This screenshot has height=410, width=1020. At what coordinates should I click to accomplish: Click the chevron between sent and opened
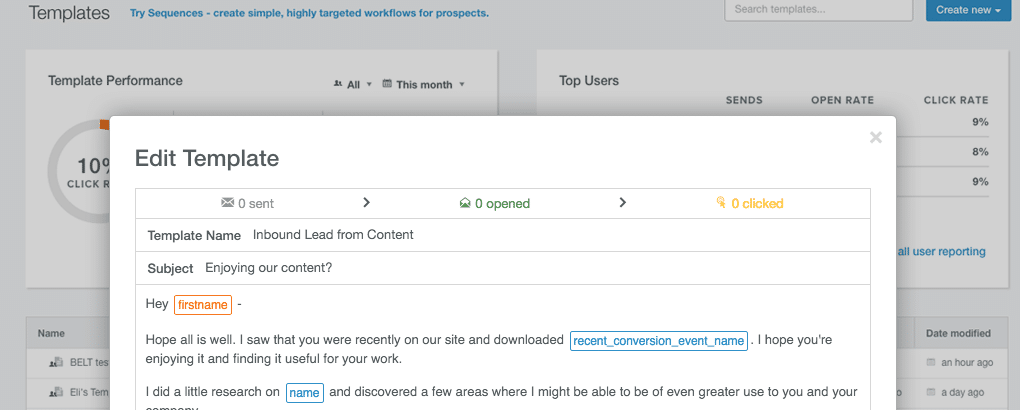pyautogui.click(x=366, y=203)
